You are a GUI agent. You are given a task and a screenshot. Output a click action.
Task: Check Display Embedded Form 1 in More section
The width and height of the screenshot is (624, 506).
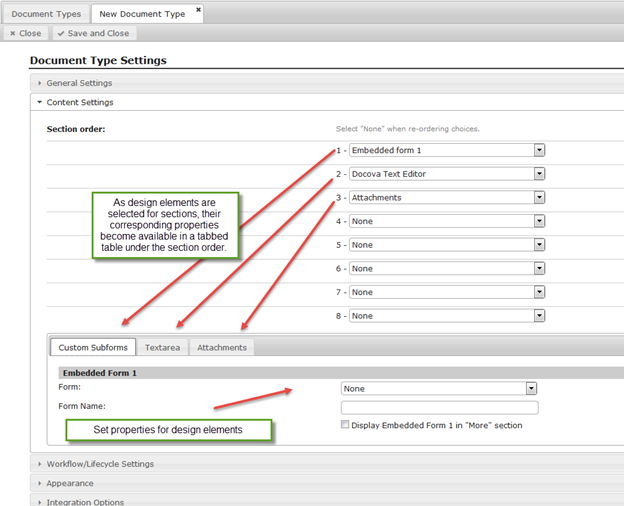(345, 424)
